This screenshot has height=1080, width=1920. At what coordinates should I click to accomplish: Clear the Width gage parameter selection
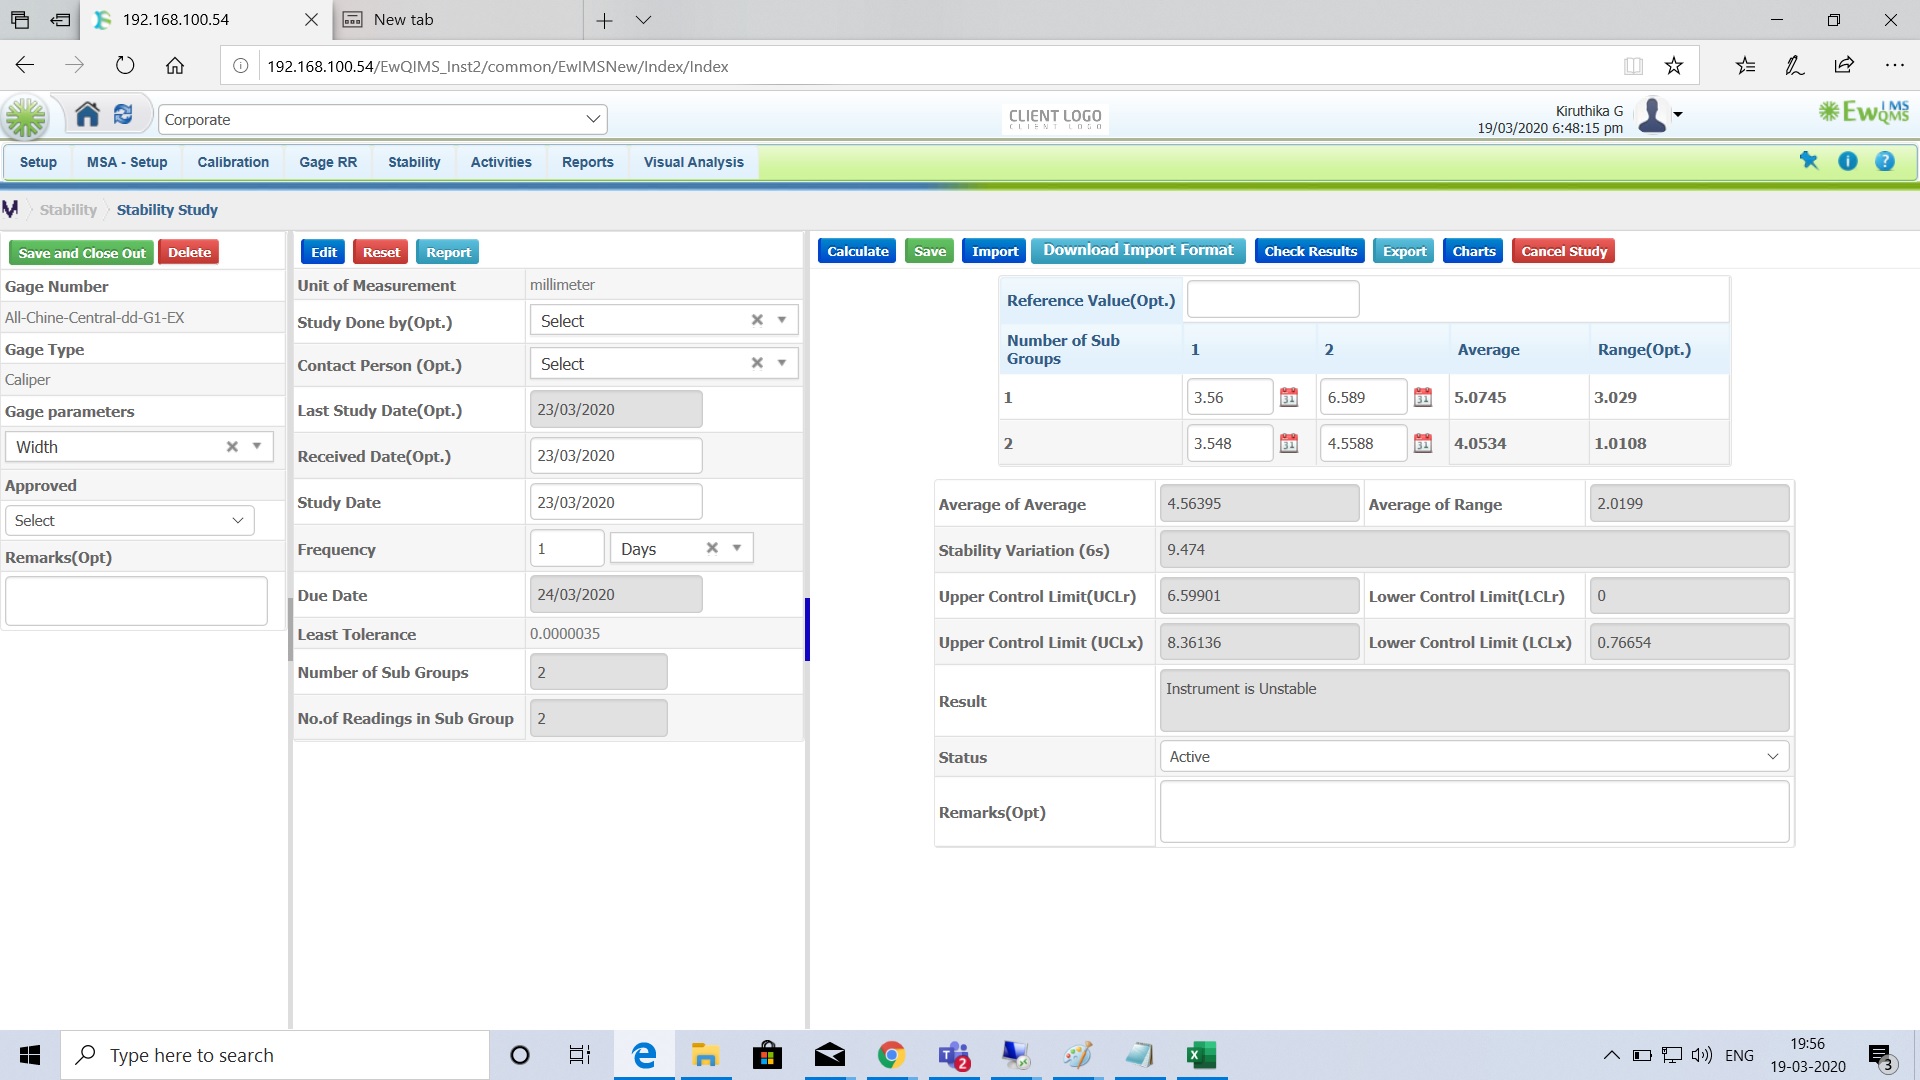pos(232,447)
